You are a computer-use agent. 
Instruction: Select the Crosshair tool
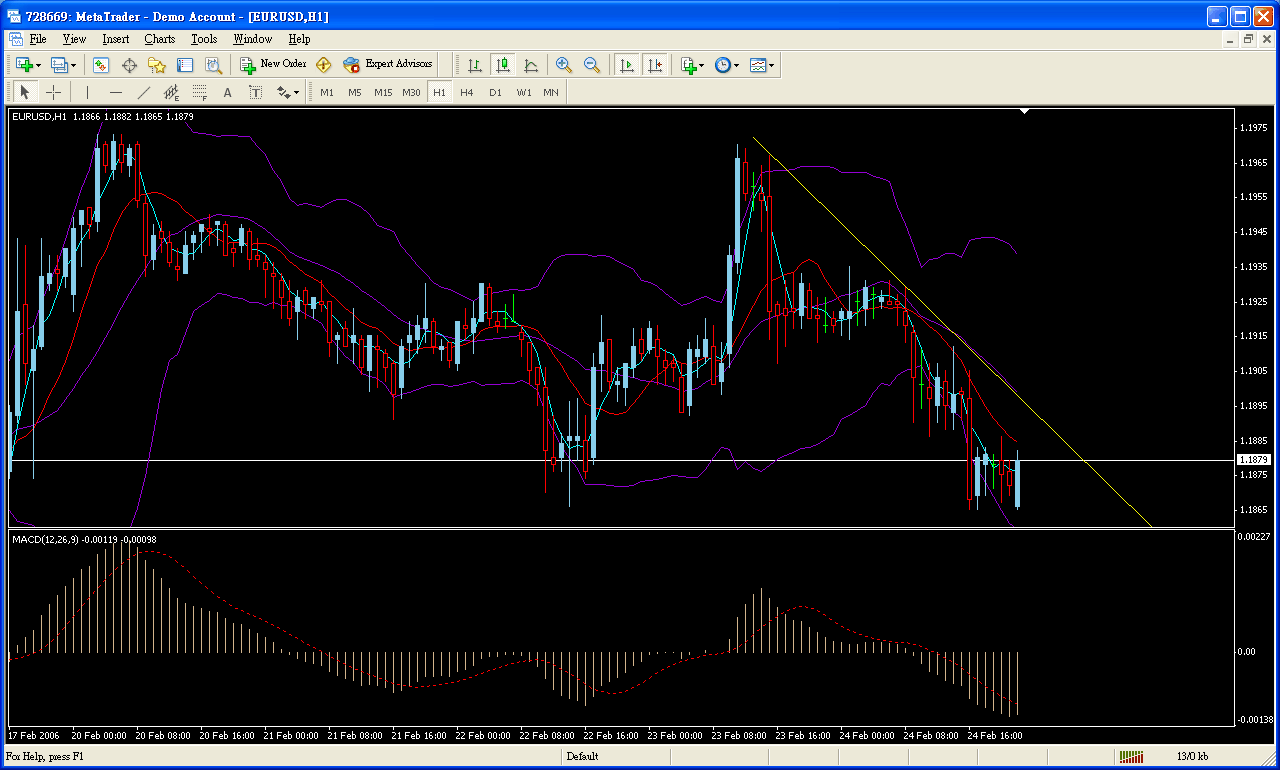(x=53, y=92)
